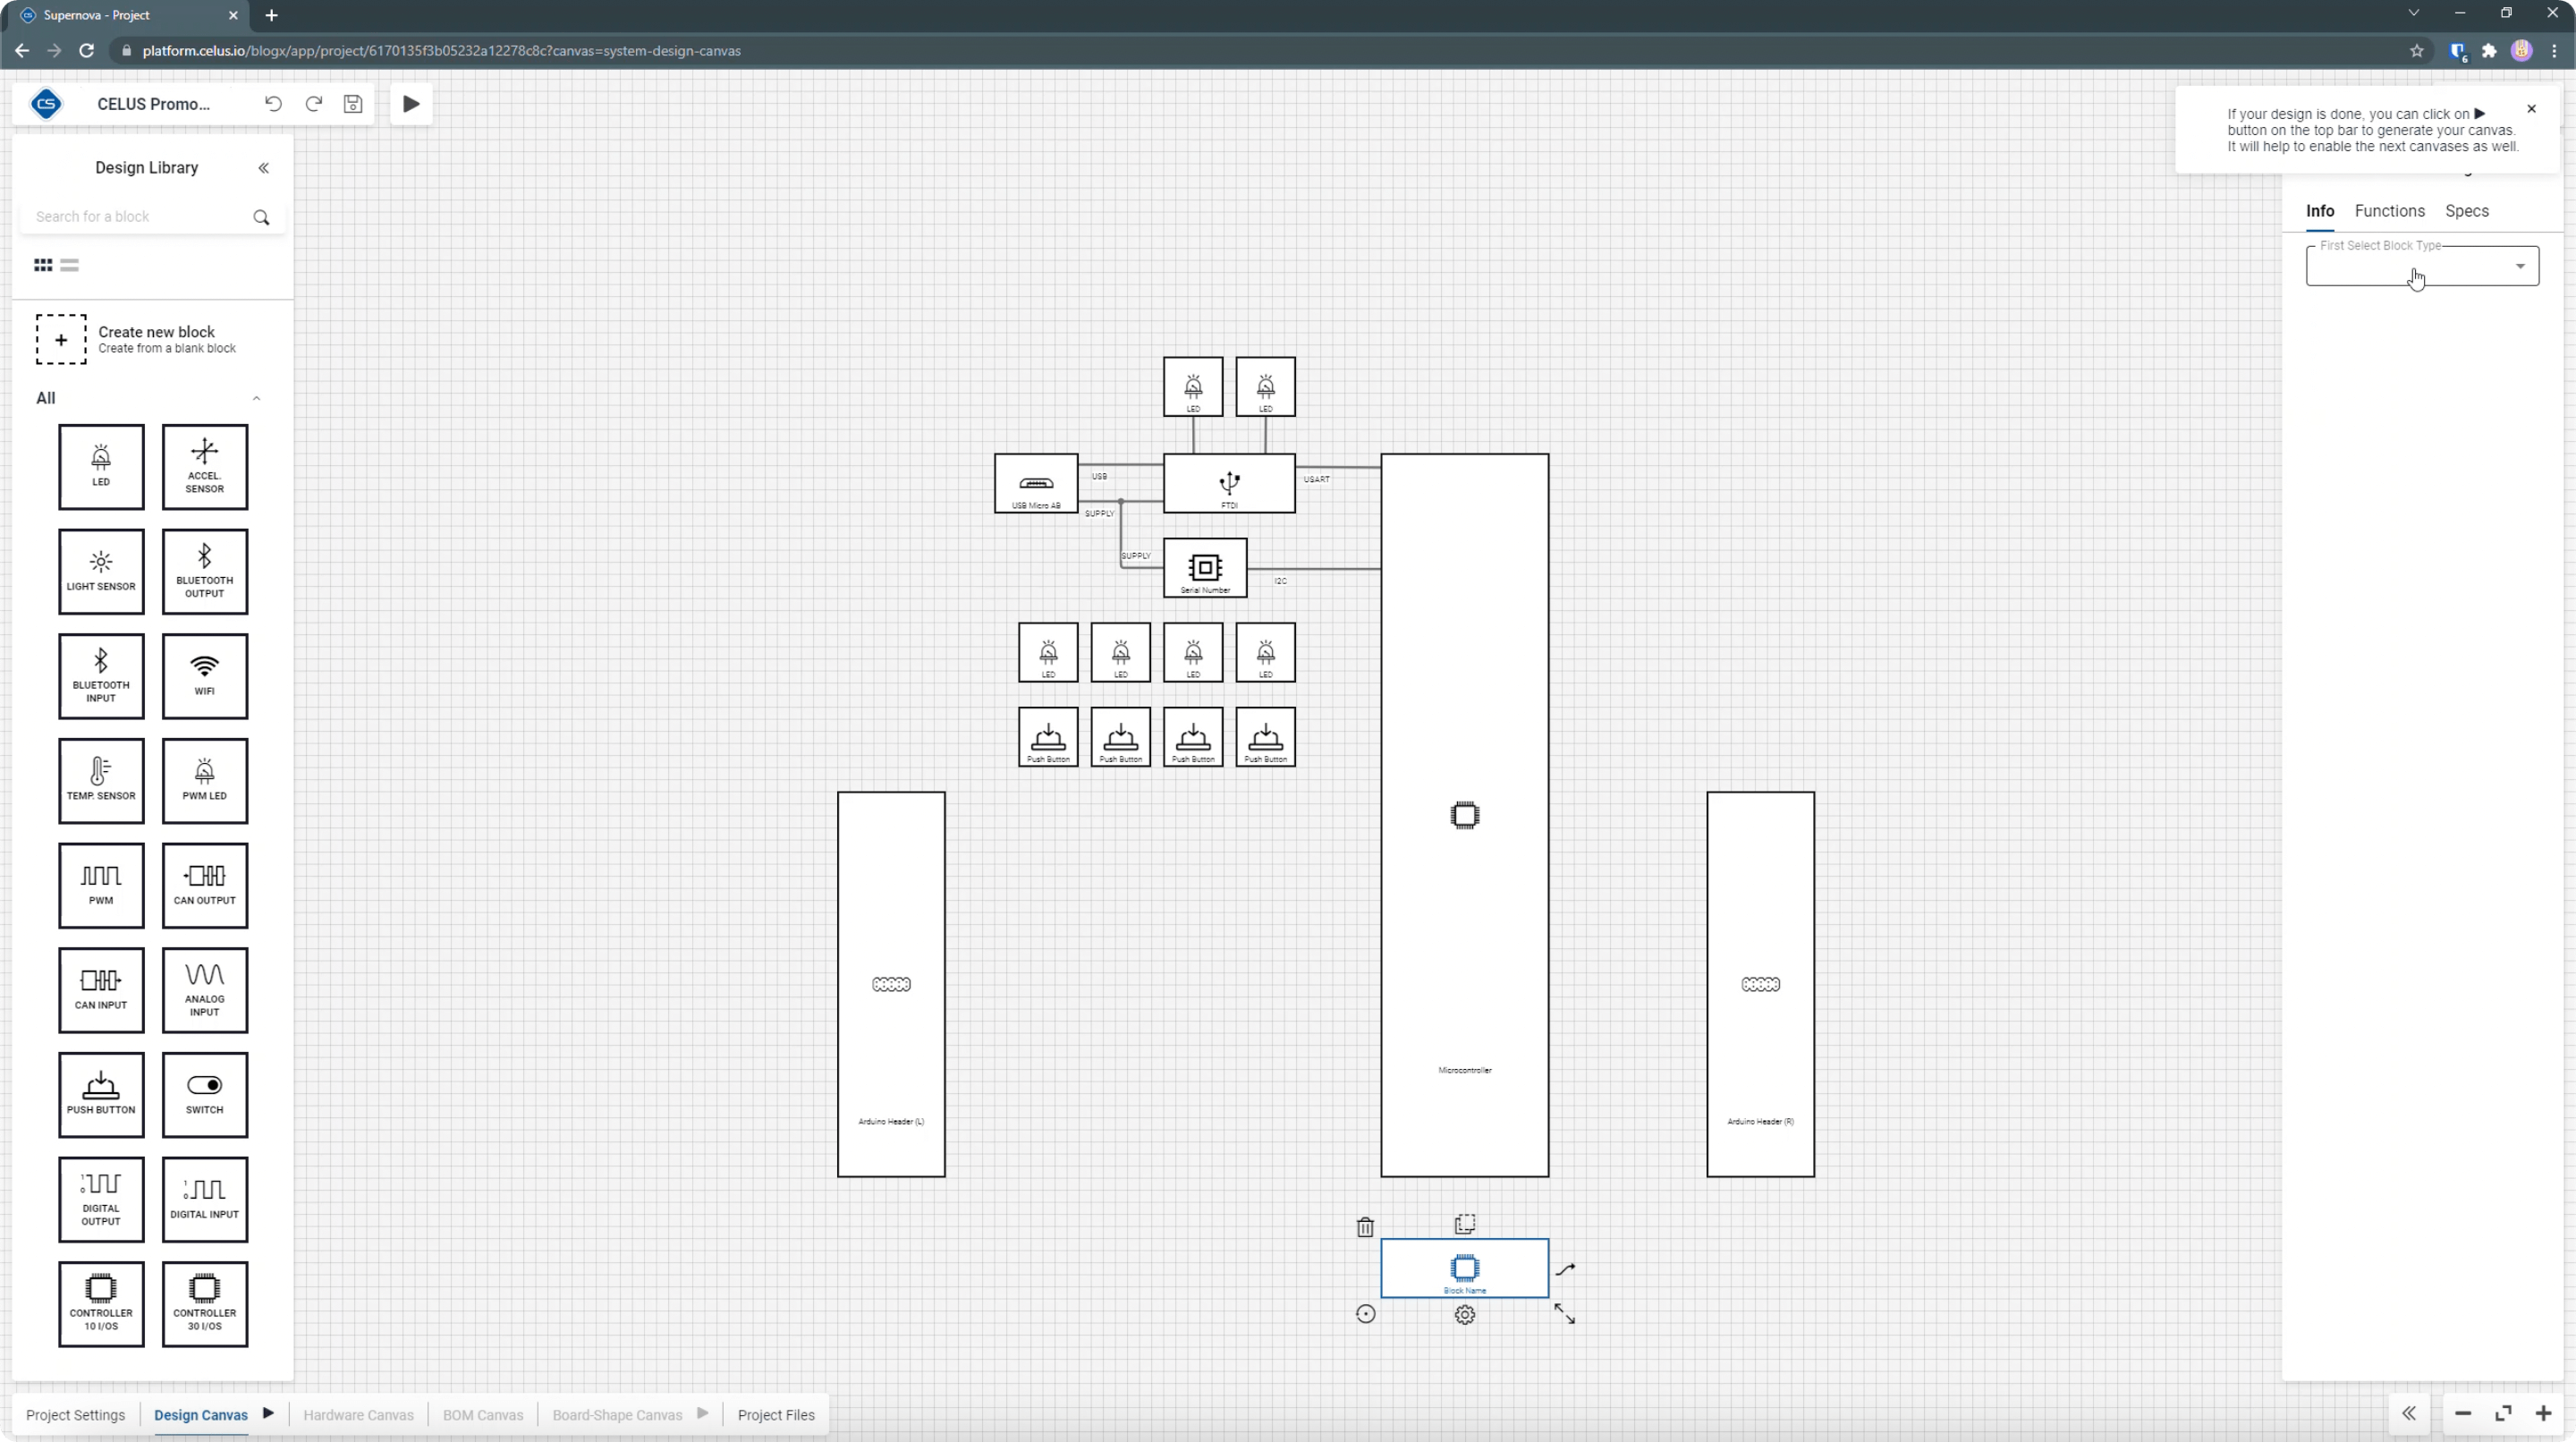The width and height of the screenshot is (2576, 1442).
Task: Select the WiFi library block
Action: (205, 676)
